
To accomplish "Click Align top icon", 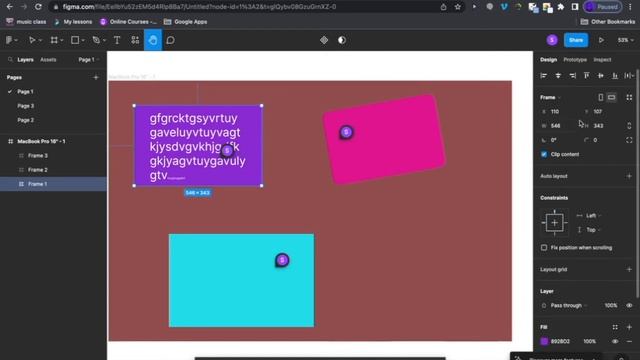I will [587, 76].
